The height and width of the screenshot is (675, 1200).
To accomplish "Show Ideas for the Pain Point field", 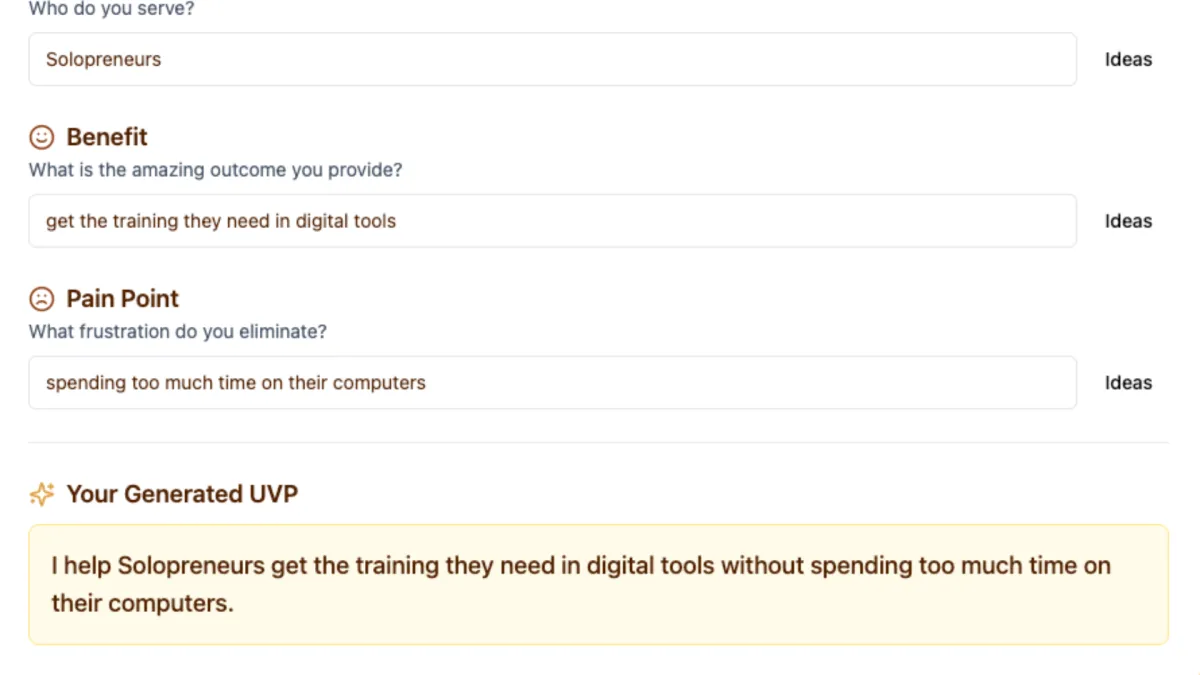I will (x=1128, y=383).
